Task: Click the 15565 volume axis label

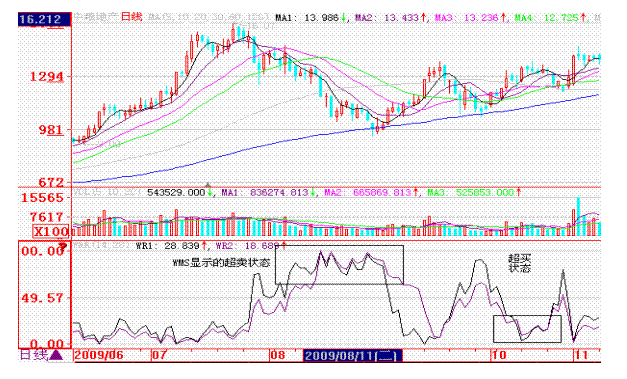Action: (42, 197)
